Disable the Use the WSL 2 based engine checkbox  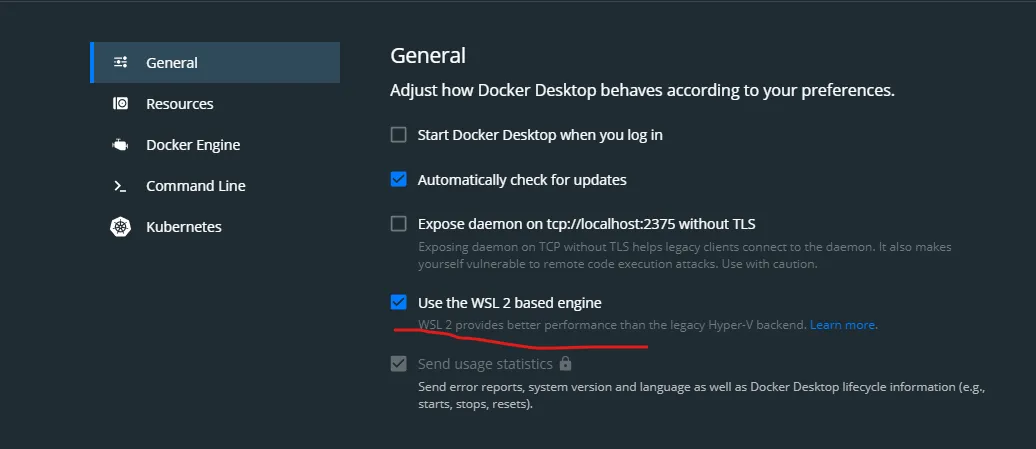pos(399,302)
